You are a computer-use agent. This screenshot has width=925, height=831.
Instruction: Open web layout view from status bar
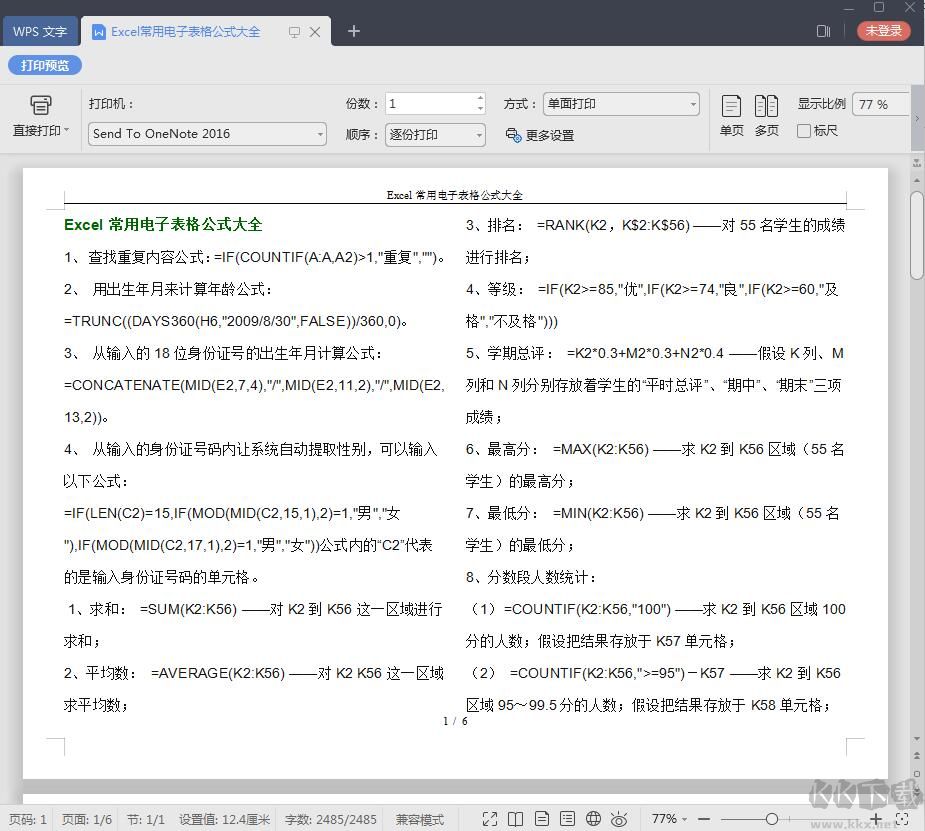pyautogui.click(x=593, y=817)
